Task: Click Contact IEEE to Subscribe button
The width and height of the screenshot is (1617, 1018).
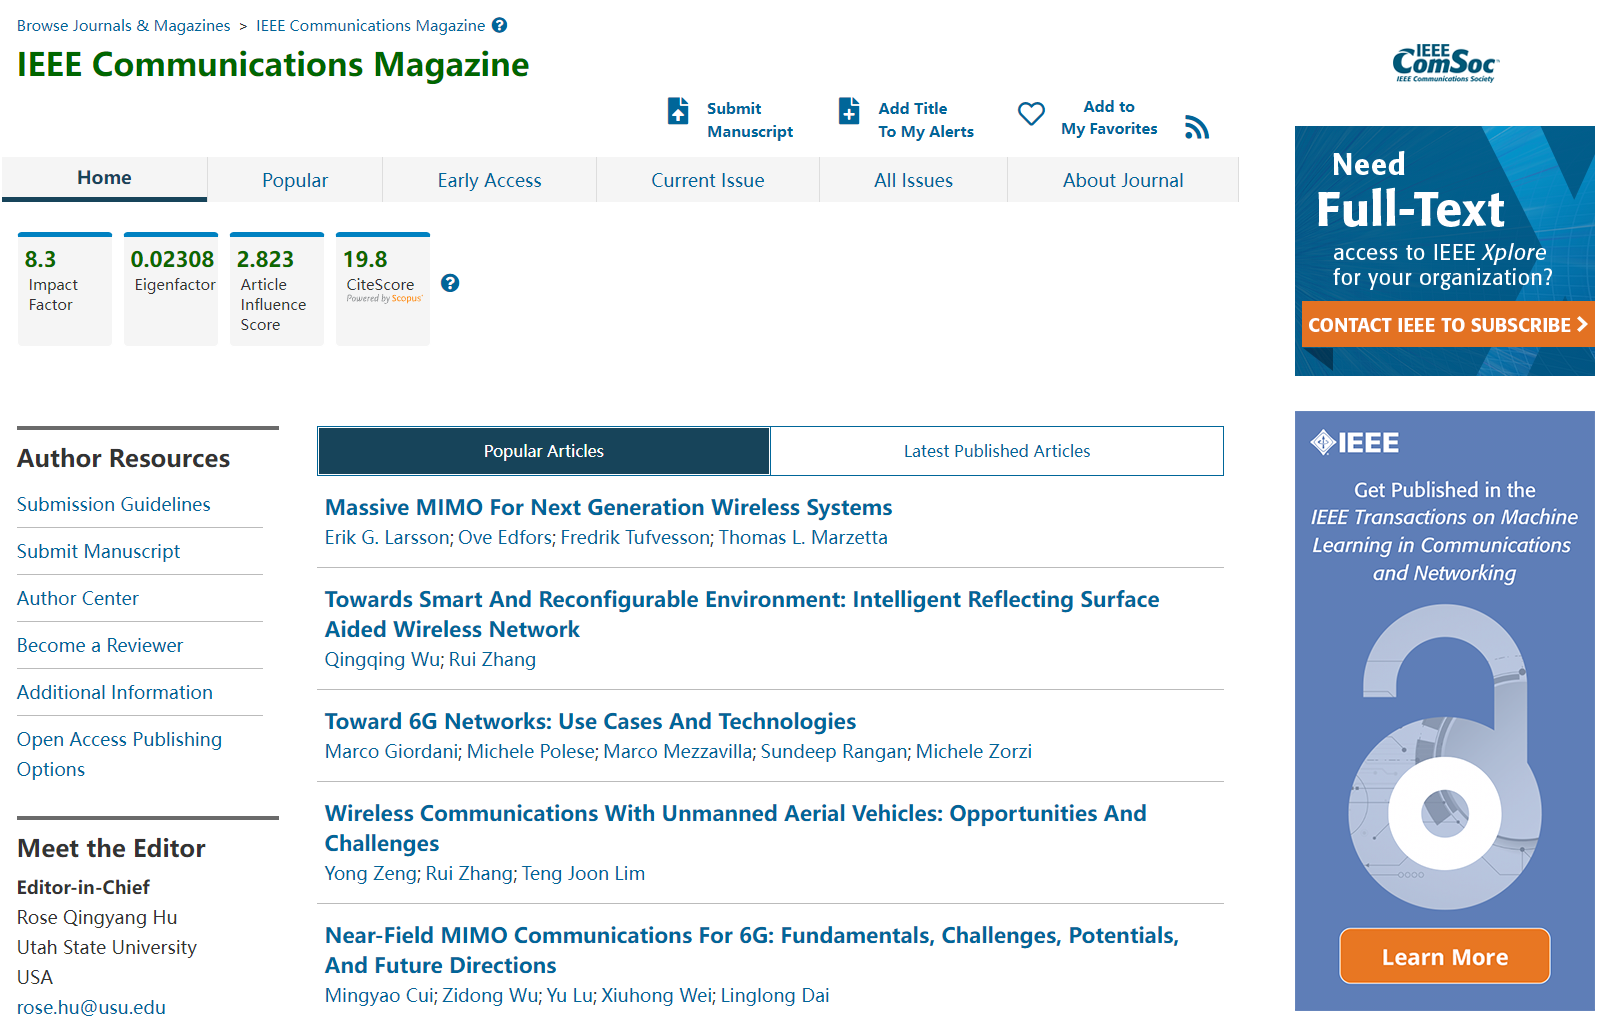Action: pos(1448,325)
